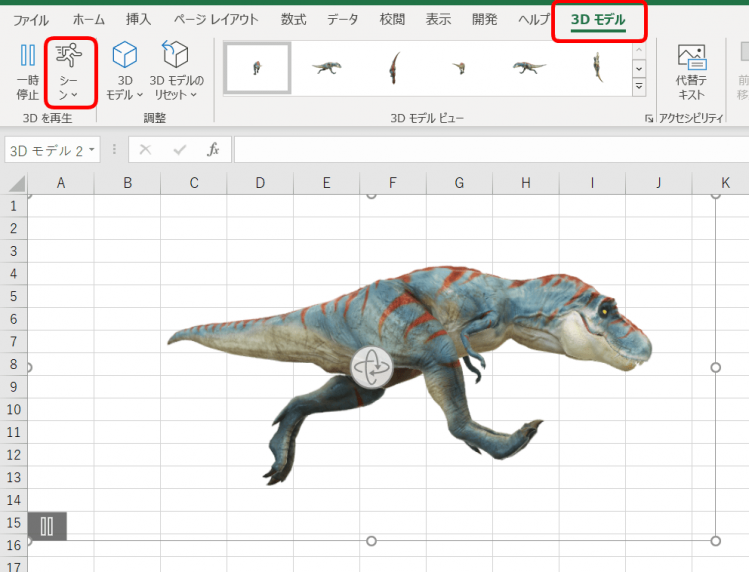
Task: Click the Select All corner triangle
Action: click(x=17, y=183)
